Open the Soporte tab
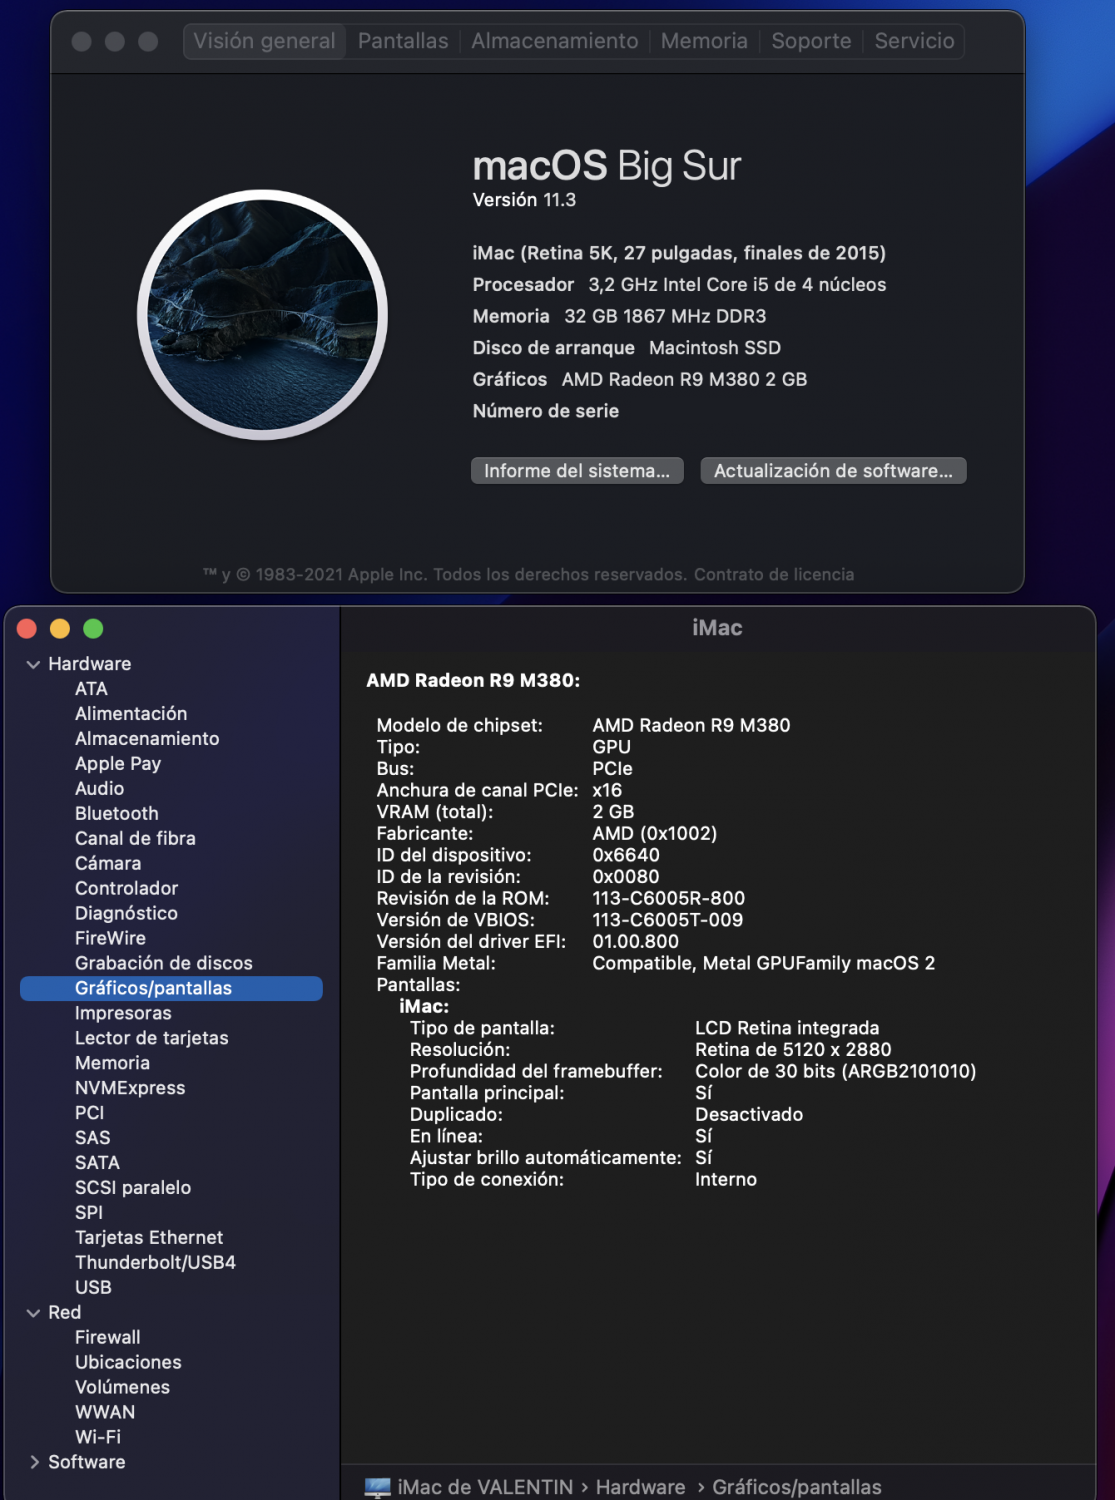Screen dimensions: 1115x1500 pos(811,41)
